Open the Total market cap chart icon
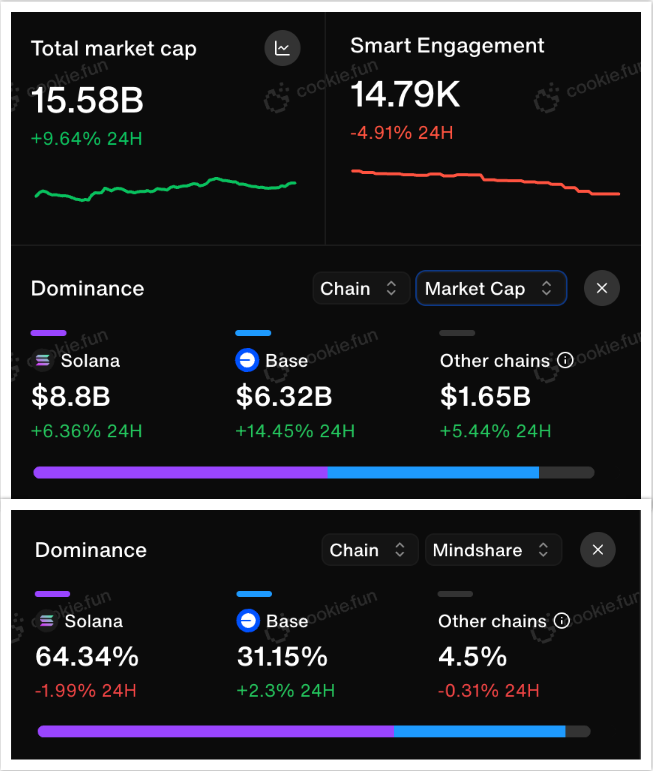Viewport: 653px width, 771px height. [x=282, y=48]
